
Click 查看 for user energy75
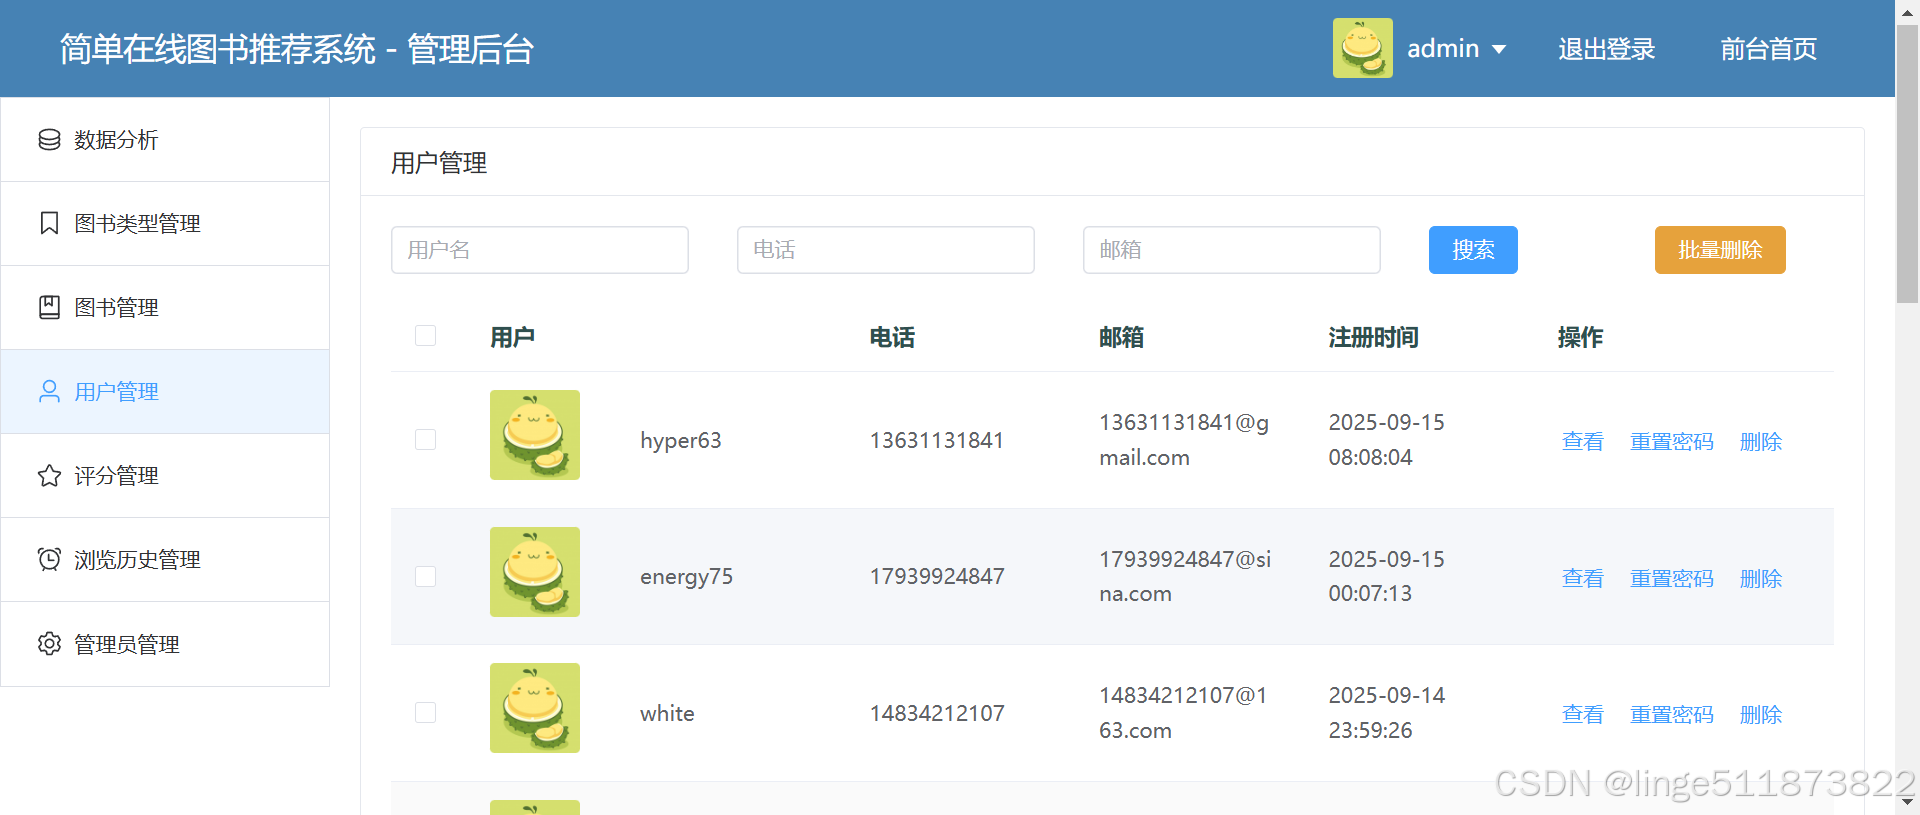click(1582, 578)
